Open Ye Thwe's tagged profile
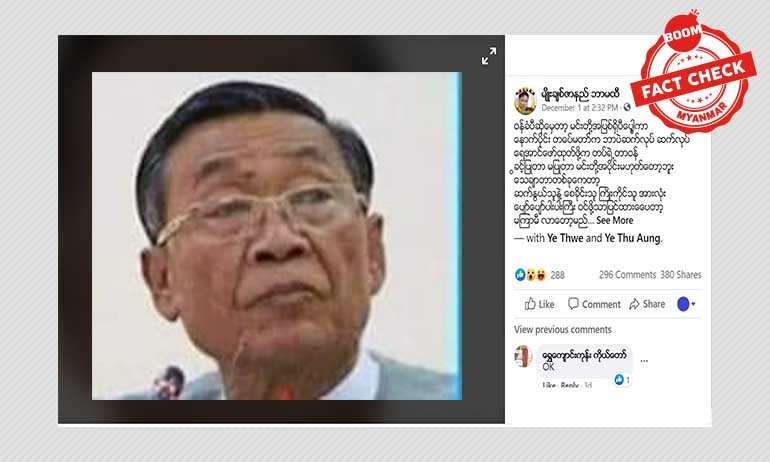770x462 pixels. tap(565, 238)
